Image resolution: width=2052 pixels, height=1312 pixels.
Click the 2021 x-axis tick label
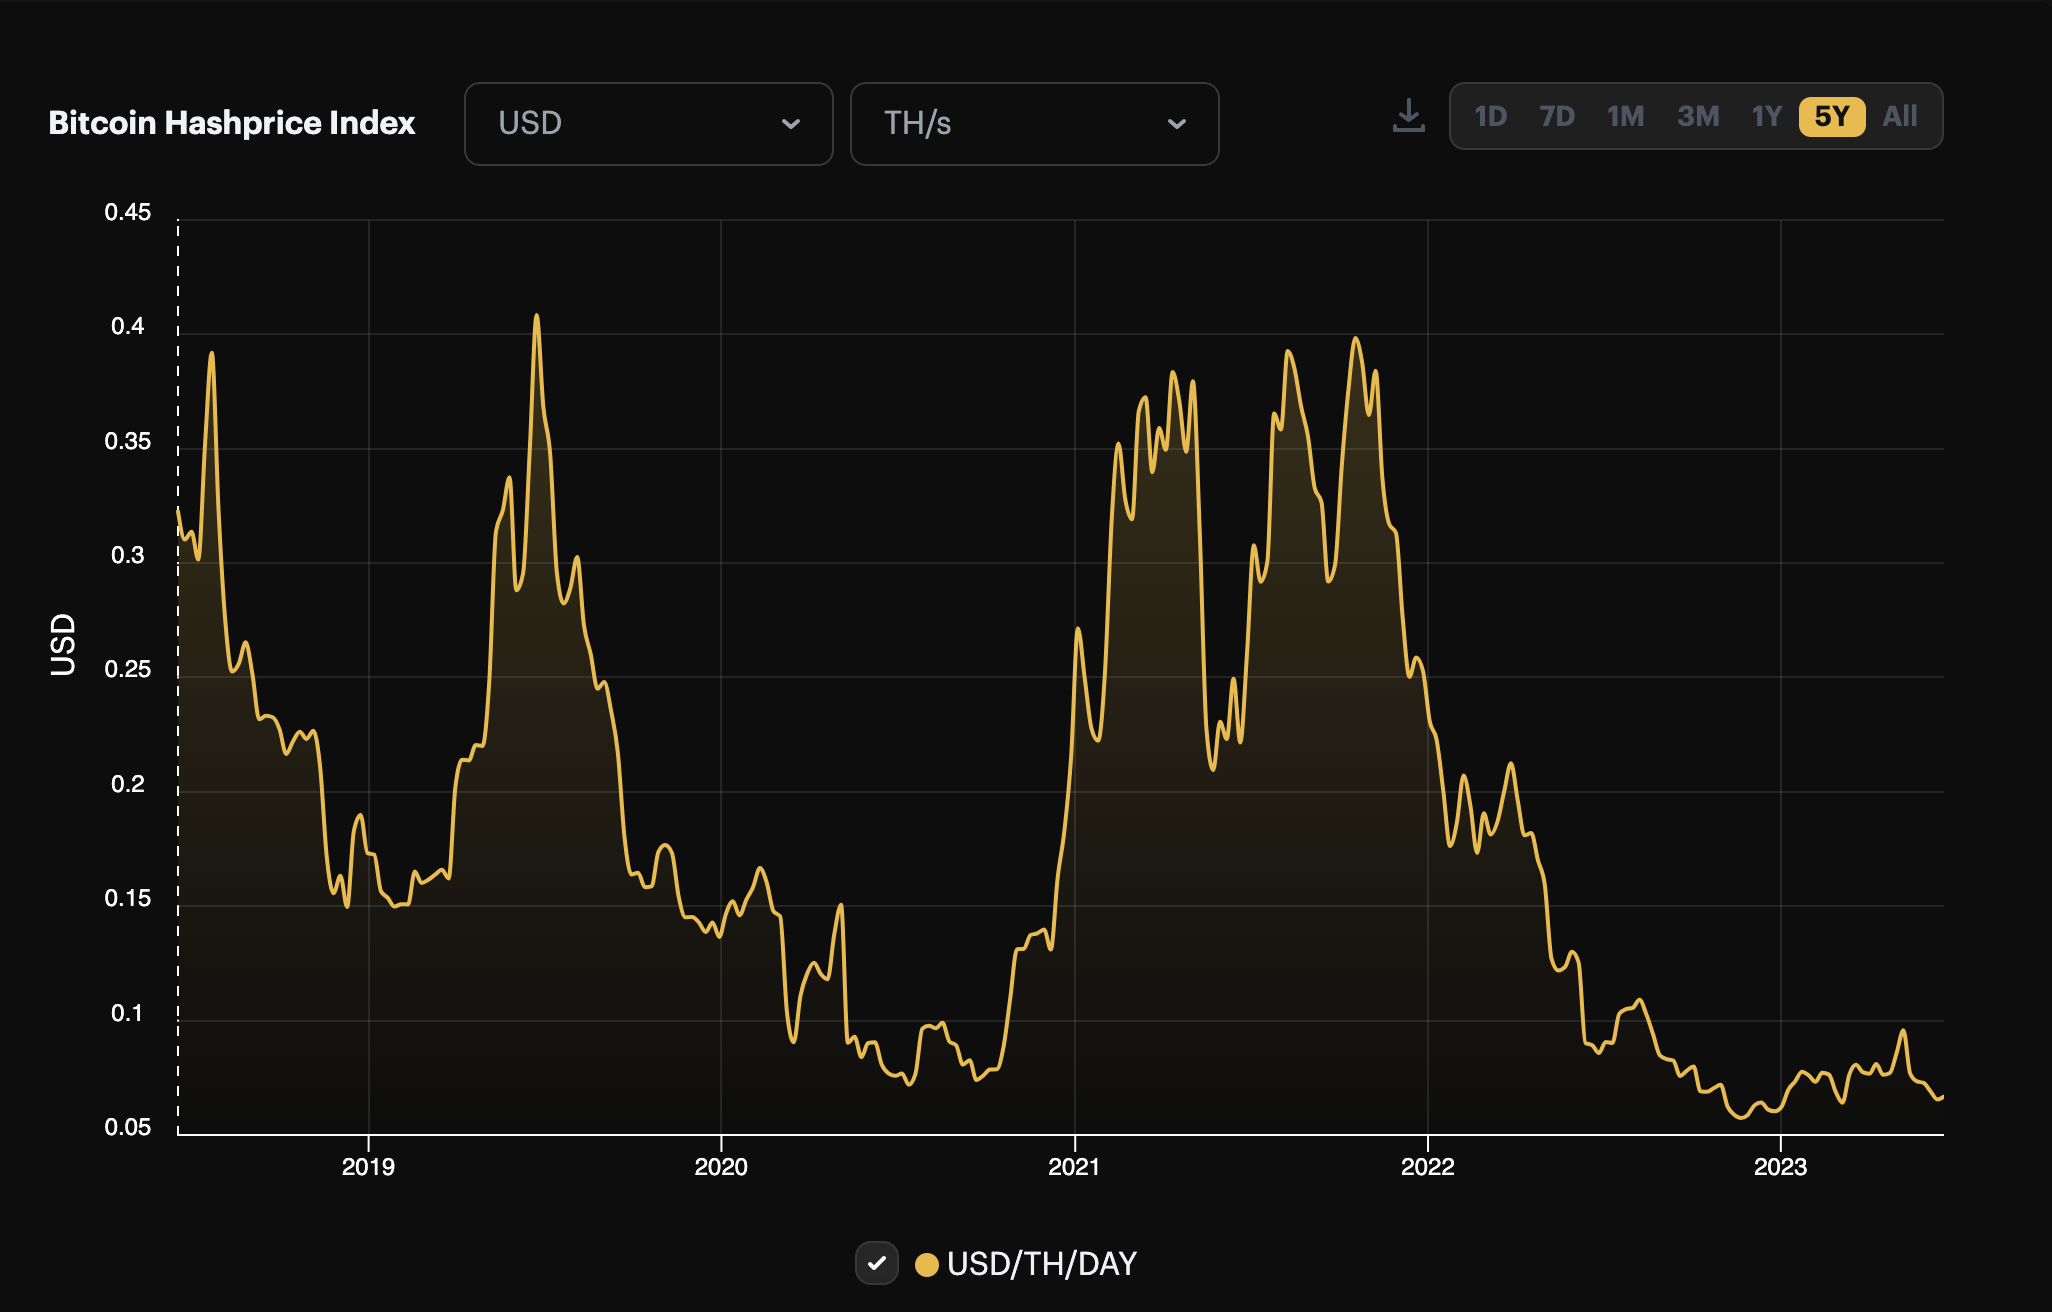pos(1074,1167)
